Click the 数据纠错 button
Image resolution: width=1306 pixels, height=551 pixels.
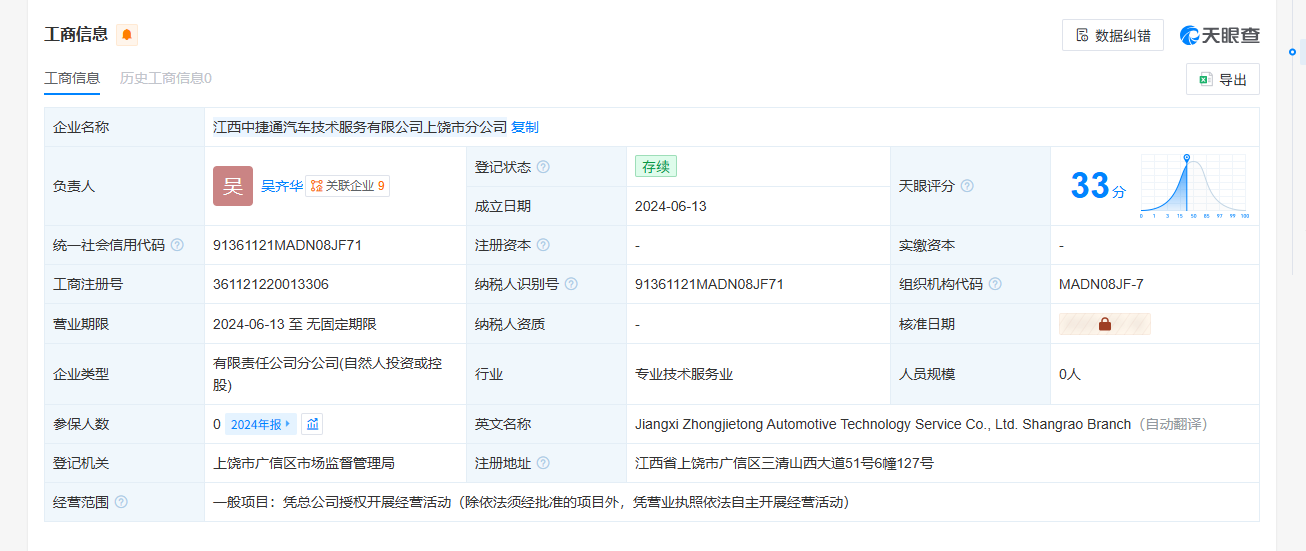1112,35
